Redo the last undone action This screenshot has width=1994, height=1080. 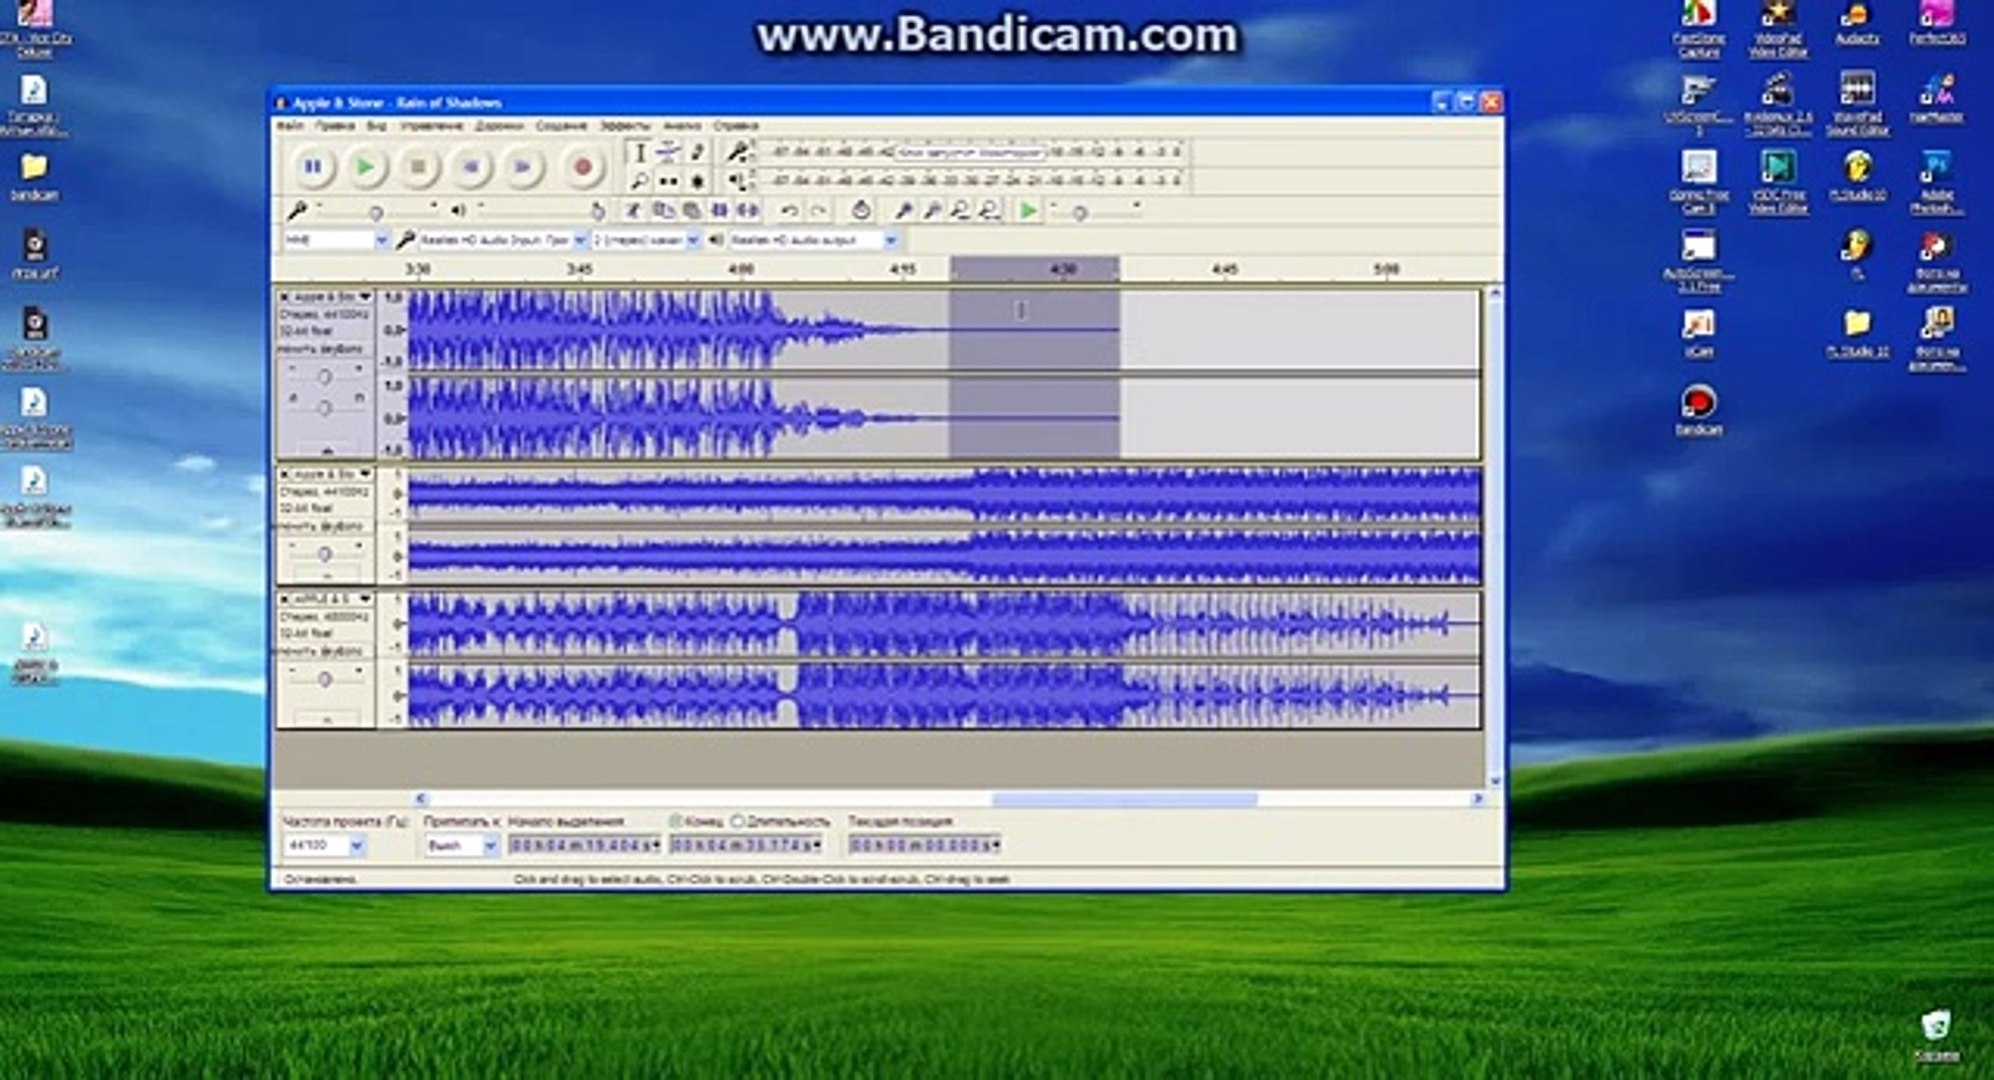(x=818, y=211)
